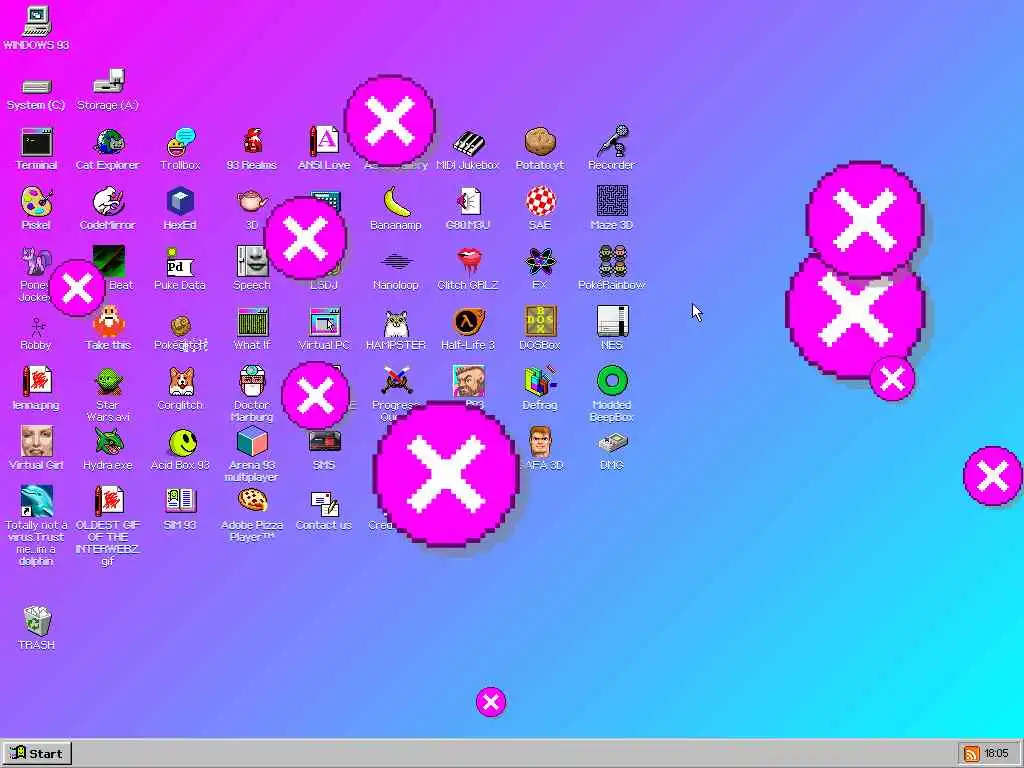This screenshot has height=768, width=1024.
Task: Click the tiny pink X near bottom center
Action: (x=491, y=702)
